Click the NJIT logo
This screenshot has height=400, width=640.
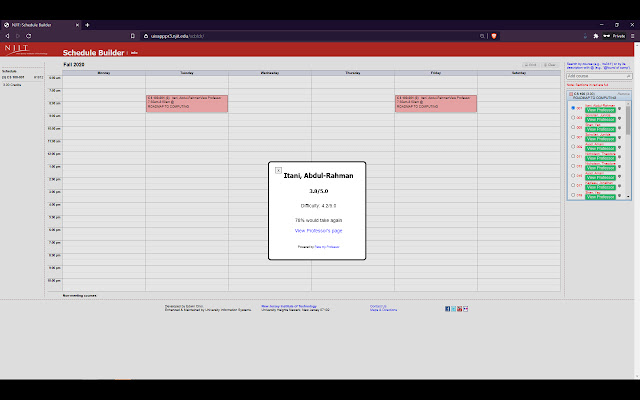point(25,49)
